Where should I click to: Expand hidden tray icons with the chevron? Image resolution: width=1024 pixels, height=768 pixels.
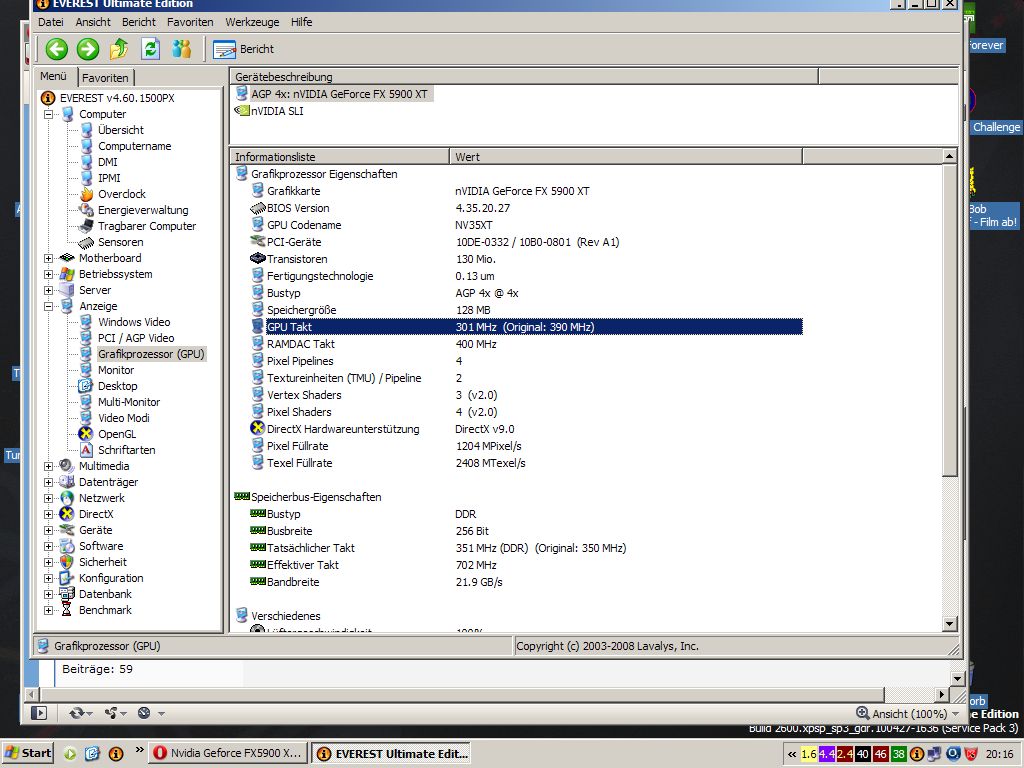[x=792, y=754]
